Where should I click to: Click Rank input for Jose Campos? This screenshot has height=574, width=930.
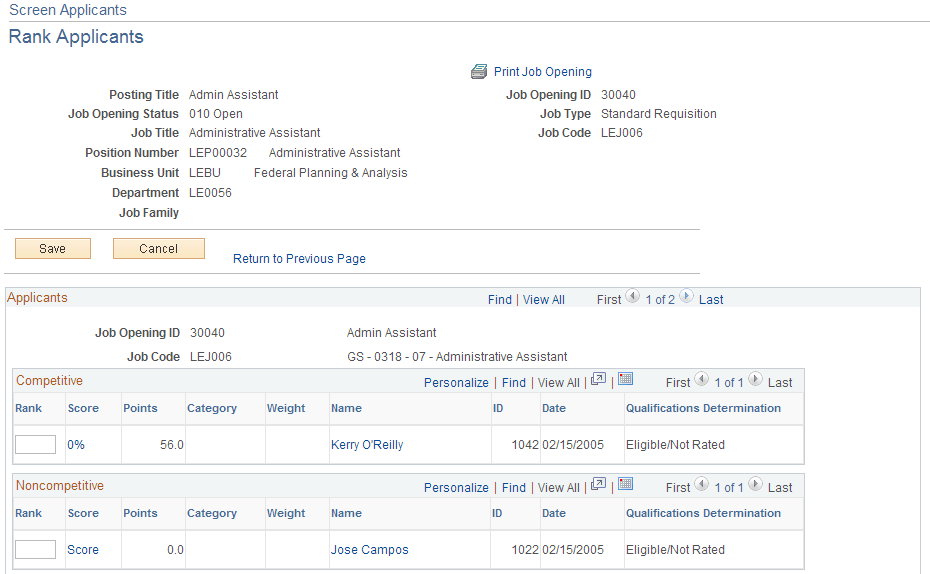[36, 550]
